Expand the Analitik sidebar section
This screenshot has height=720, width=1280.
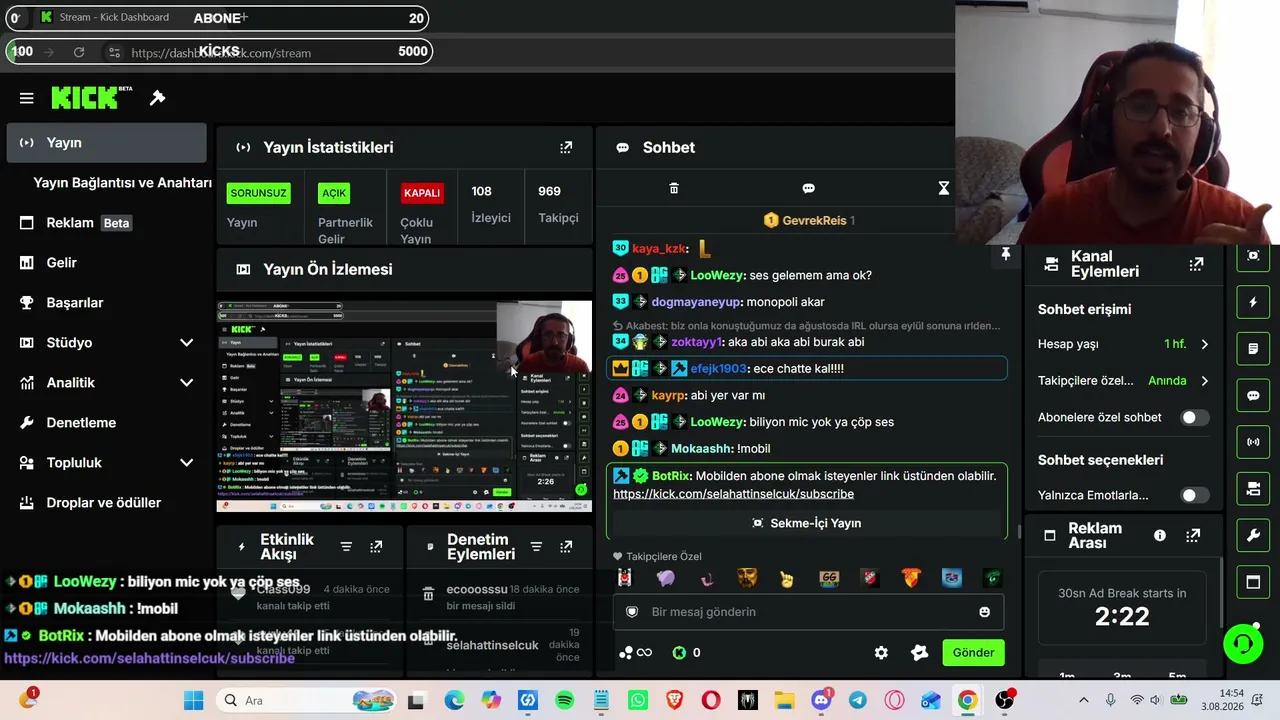click(186, 383)
